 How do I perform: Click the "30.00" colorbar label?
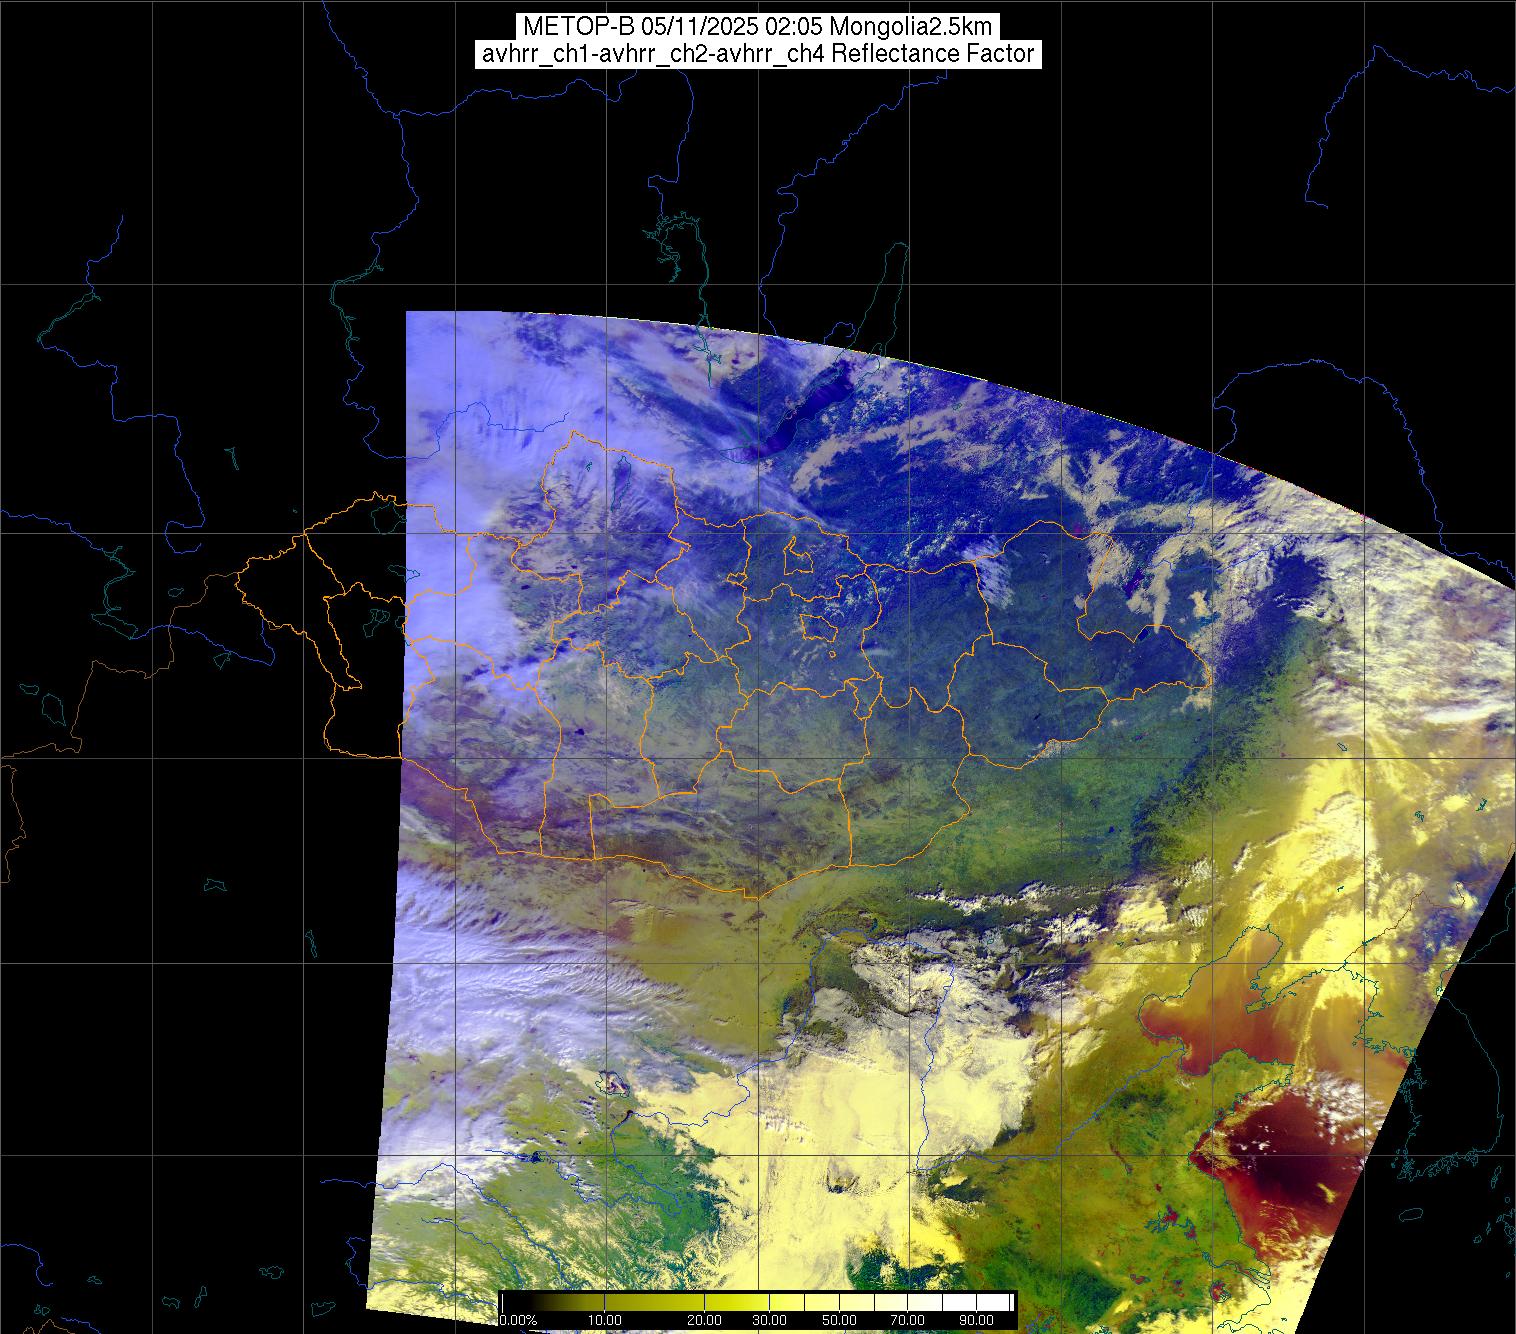(768, 1321)
